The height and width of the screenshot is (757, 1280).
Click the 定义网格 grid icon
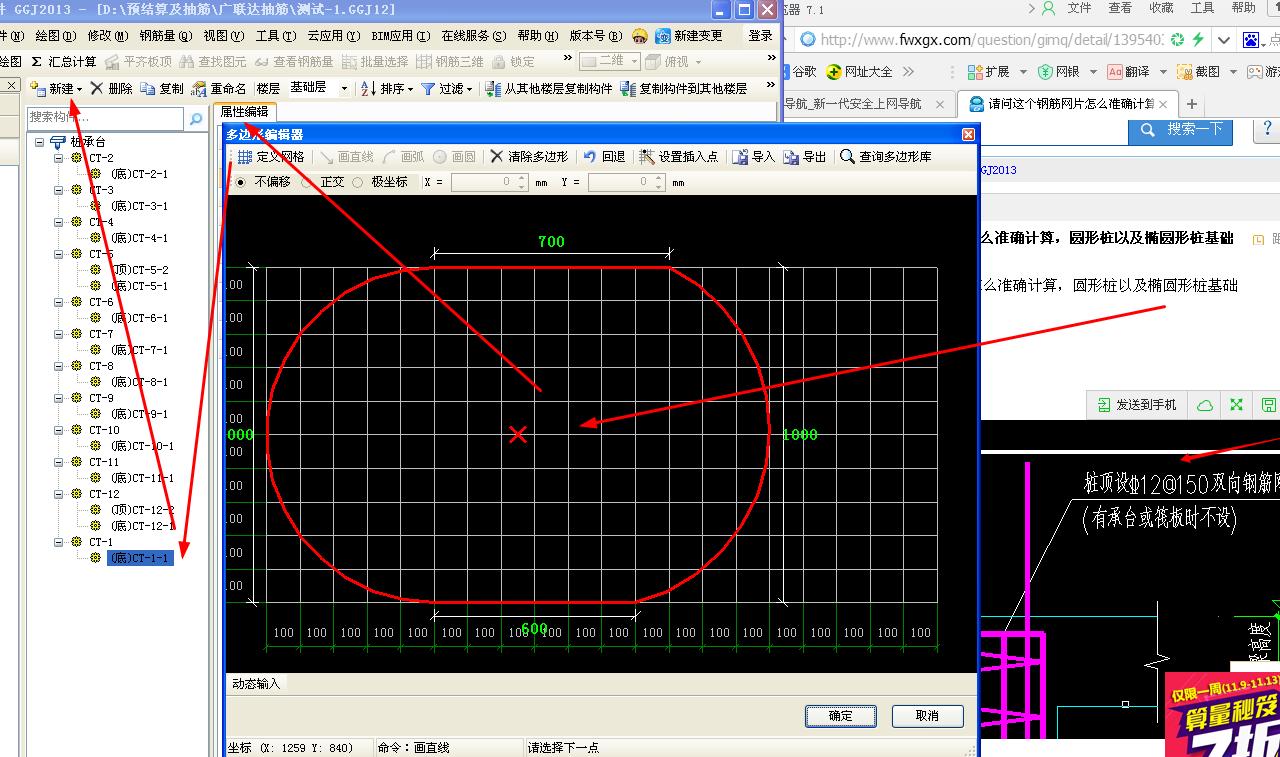(x=245, y=157)
